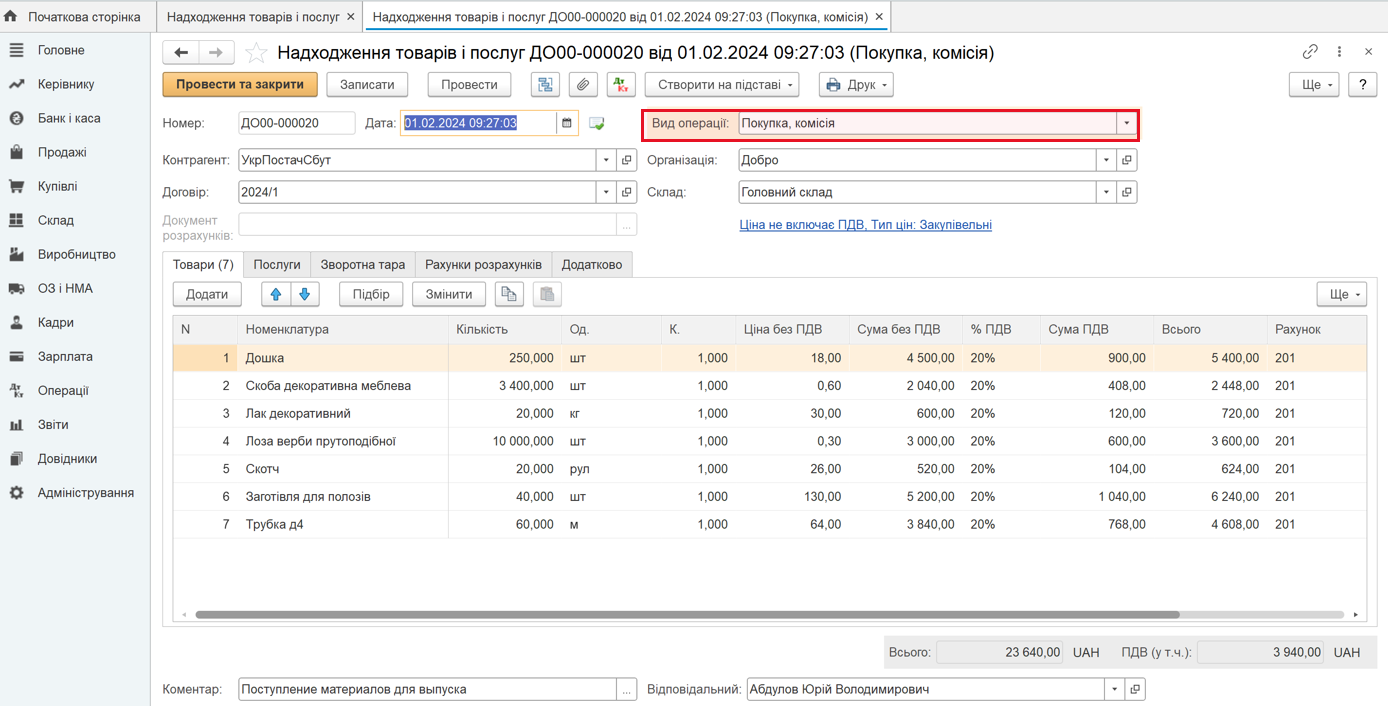
Task: Add document to favorites with star icon
Action: click(257, 53)
